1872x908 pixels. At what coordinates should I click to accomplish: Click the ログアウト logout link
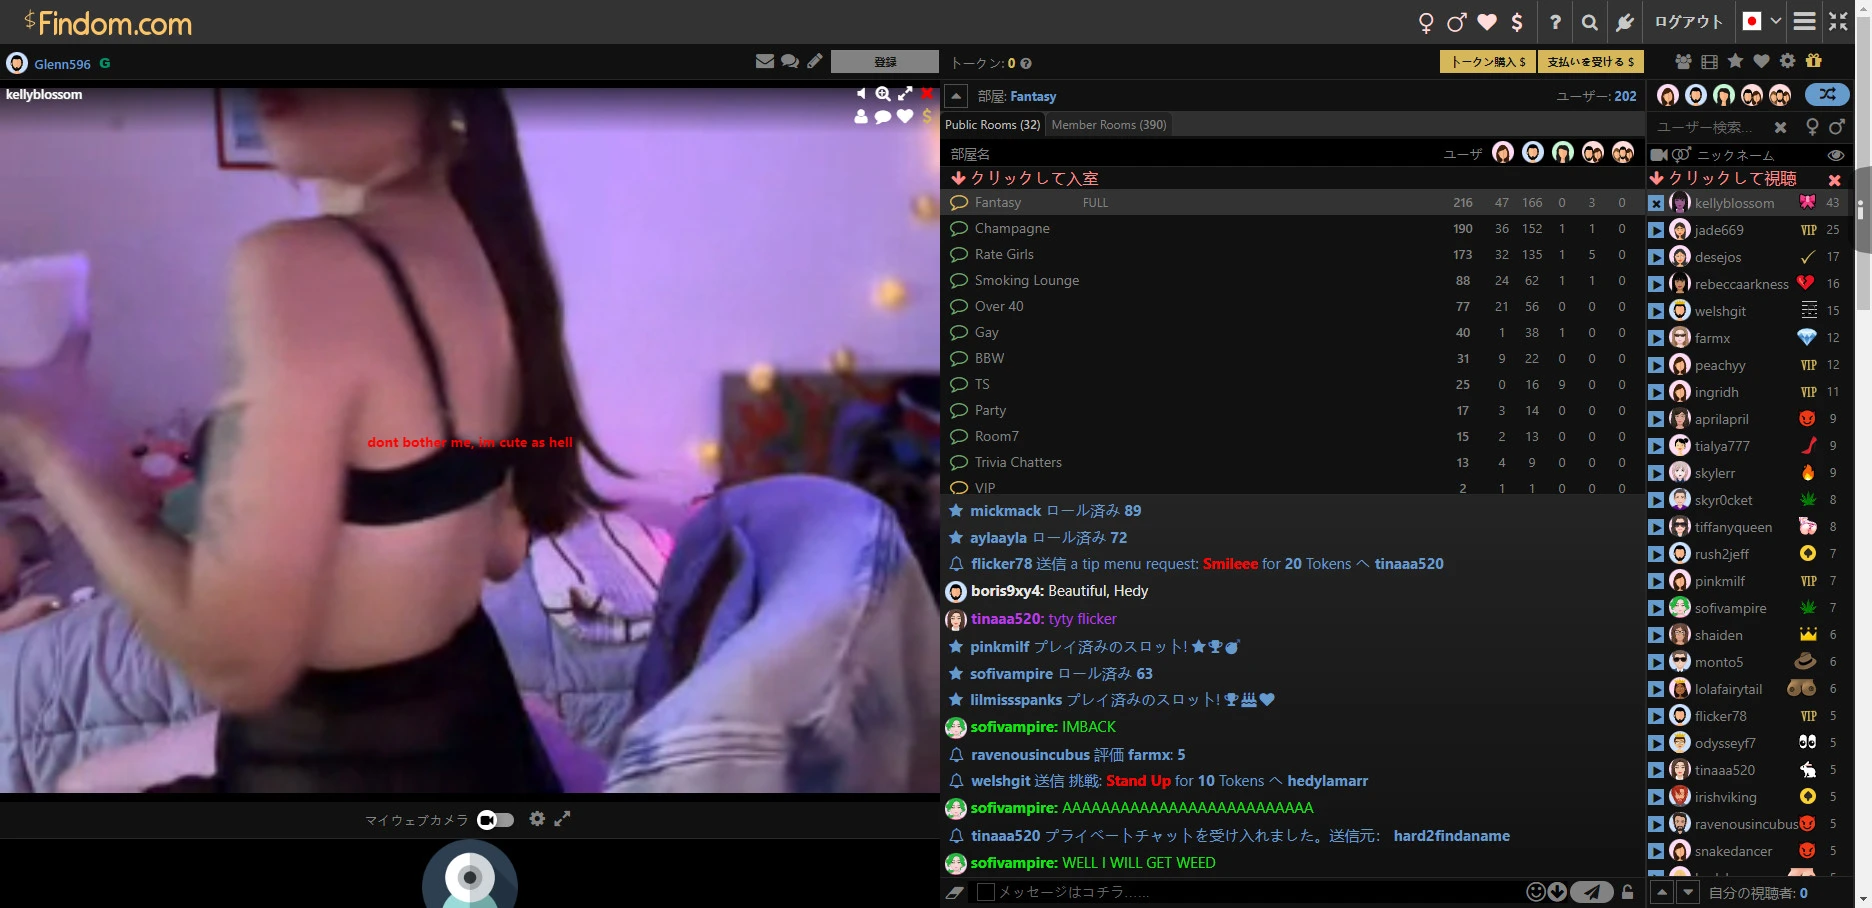click(x=1688, y=22)
